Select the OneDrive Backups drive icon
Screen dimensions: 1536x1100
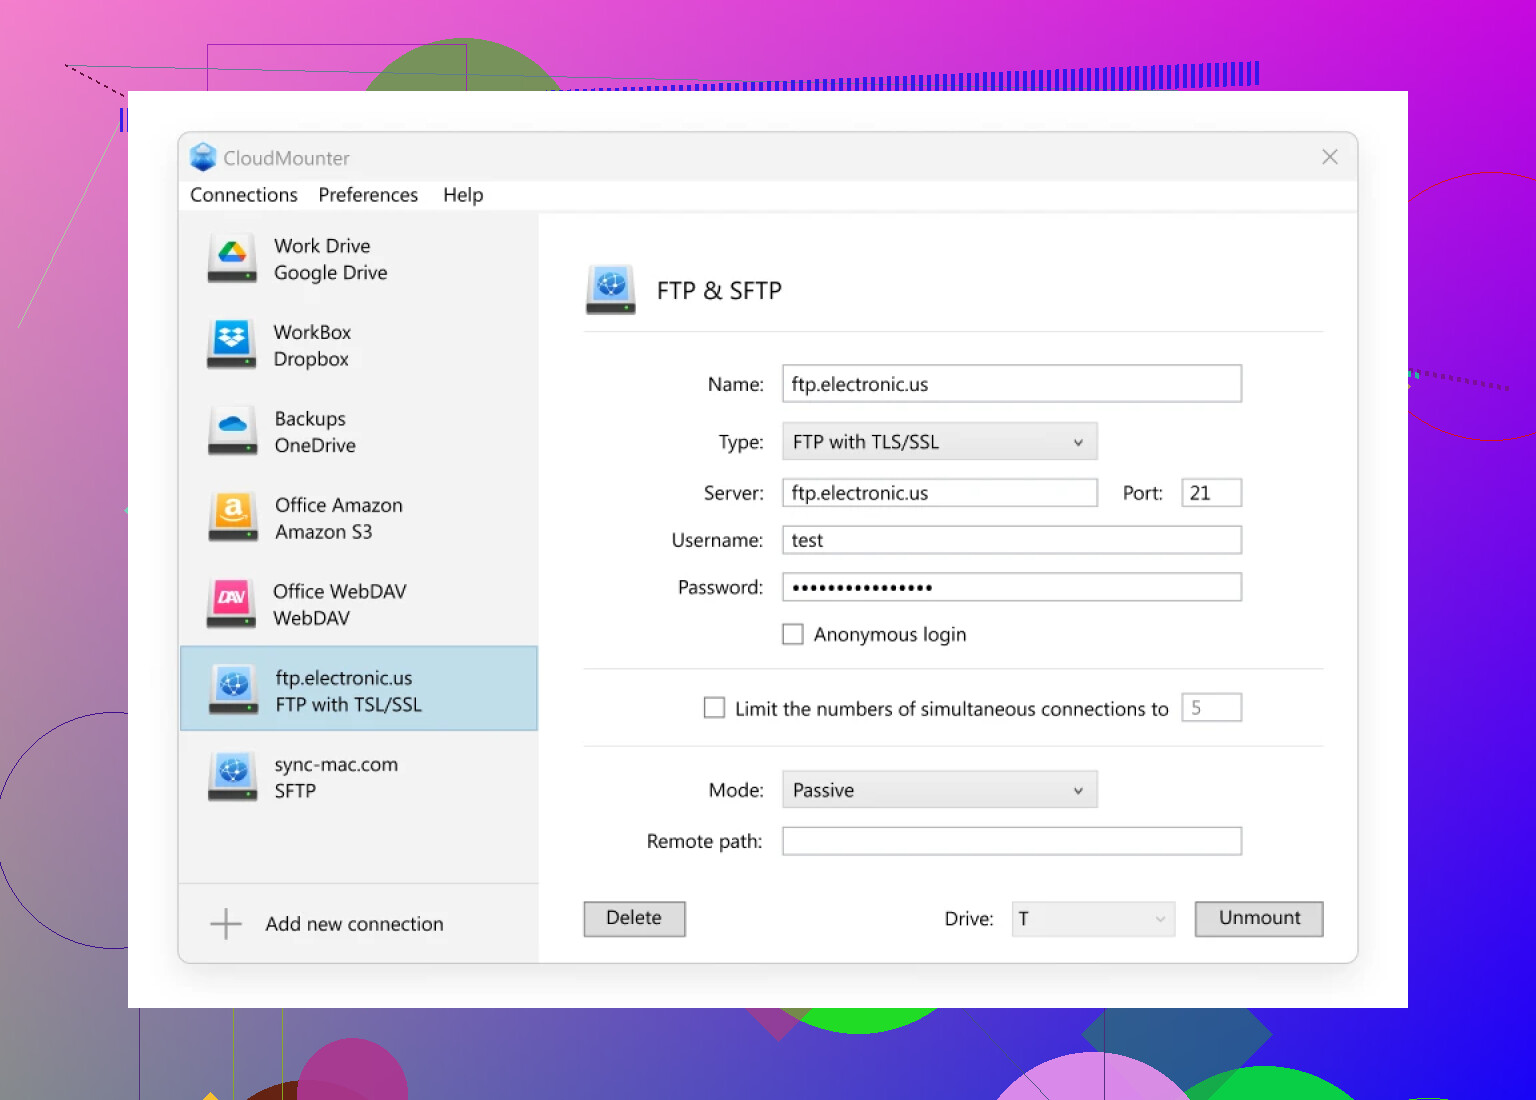click(232, 431)
